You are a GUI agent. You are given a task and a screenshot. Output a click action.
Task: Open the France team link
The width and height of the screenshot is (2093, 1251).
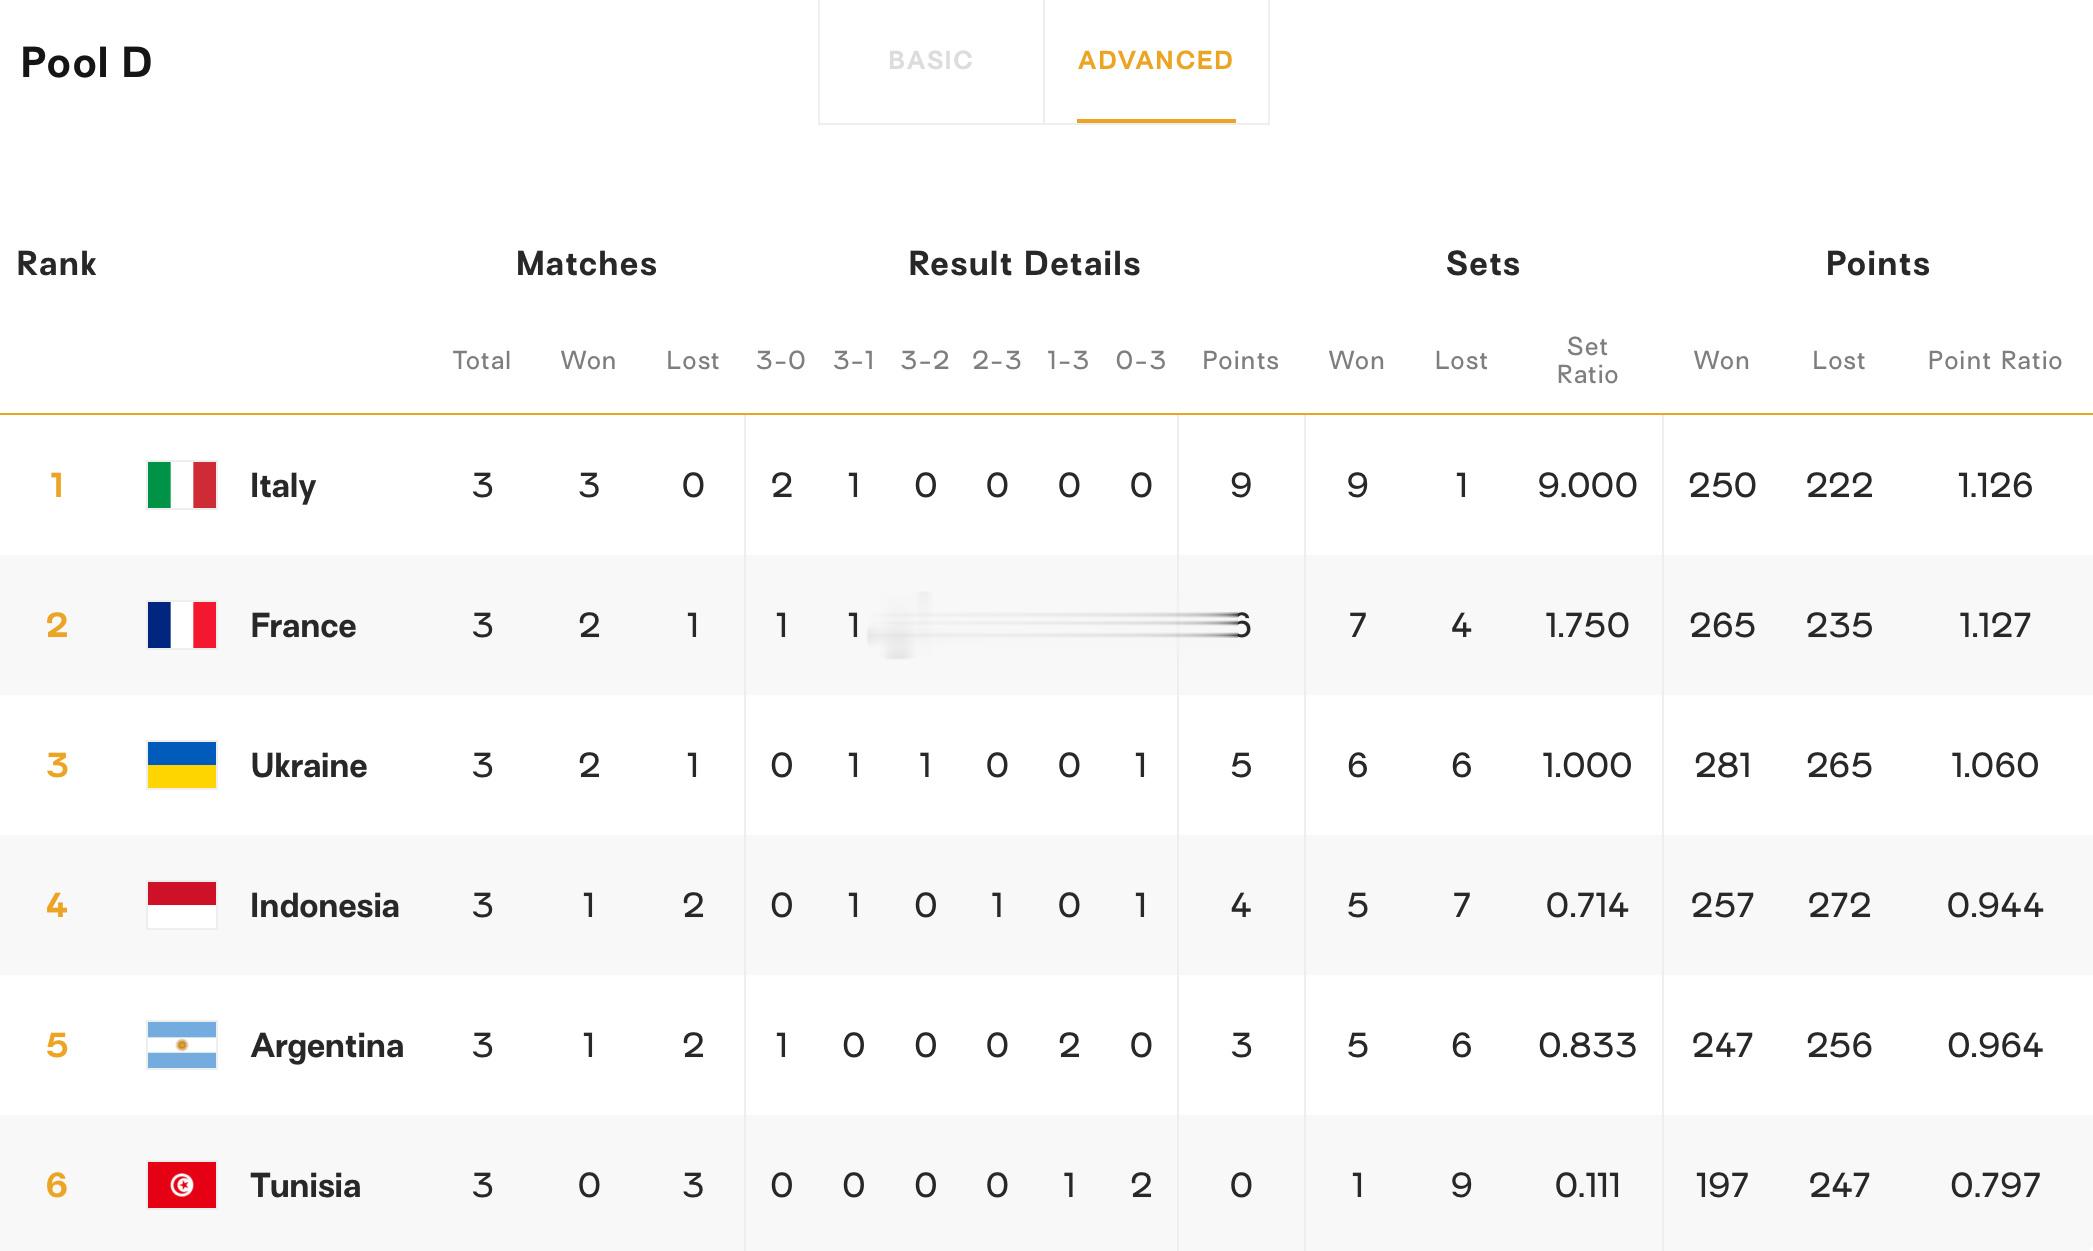click(303, 626)
